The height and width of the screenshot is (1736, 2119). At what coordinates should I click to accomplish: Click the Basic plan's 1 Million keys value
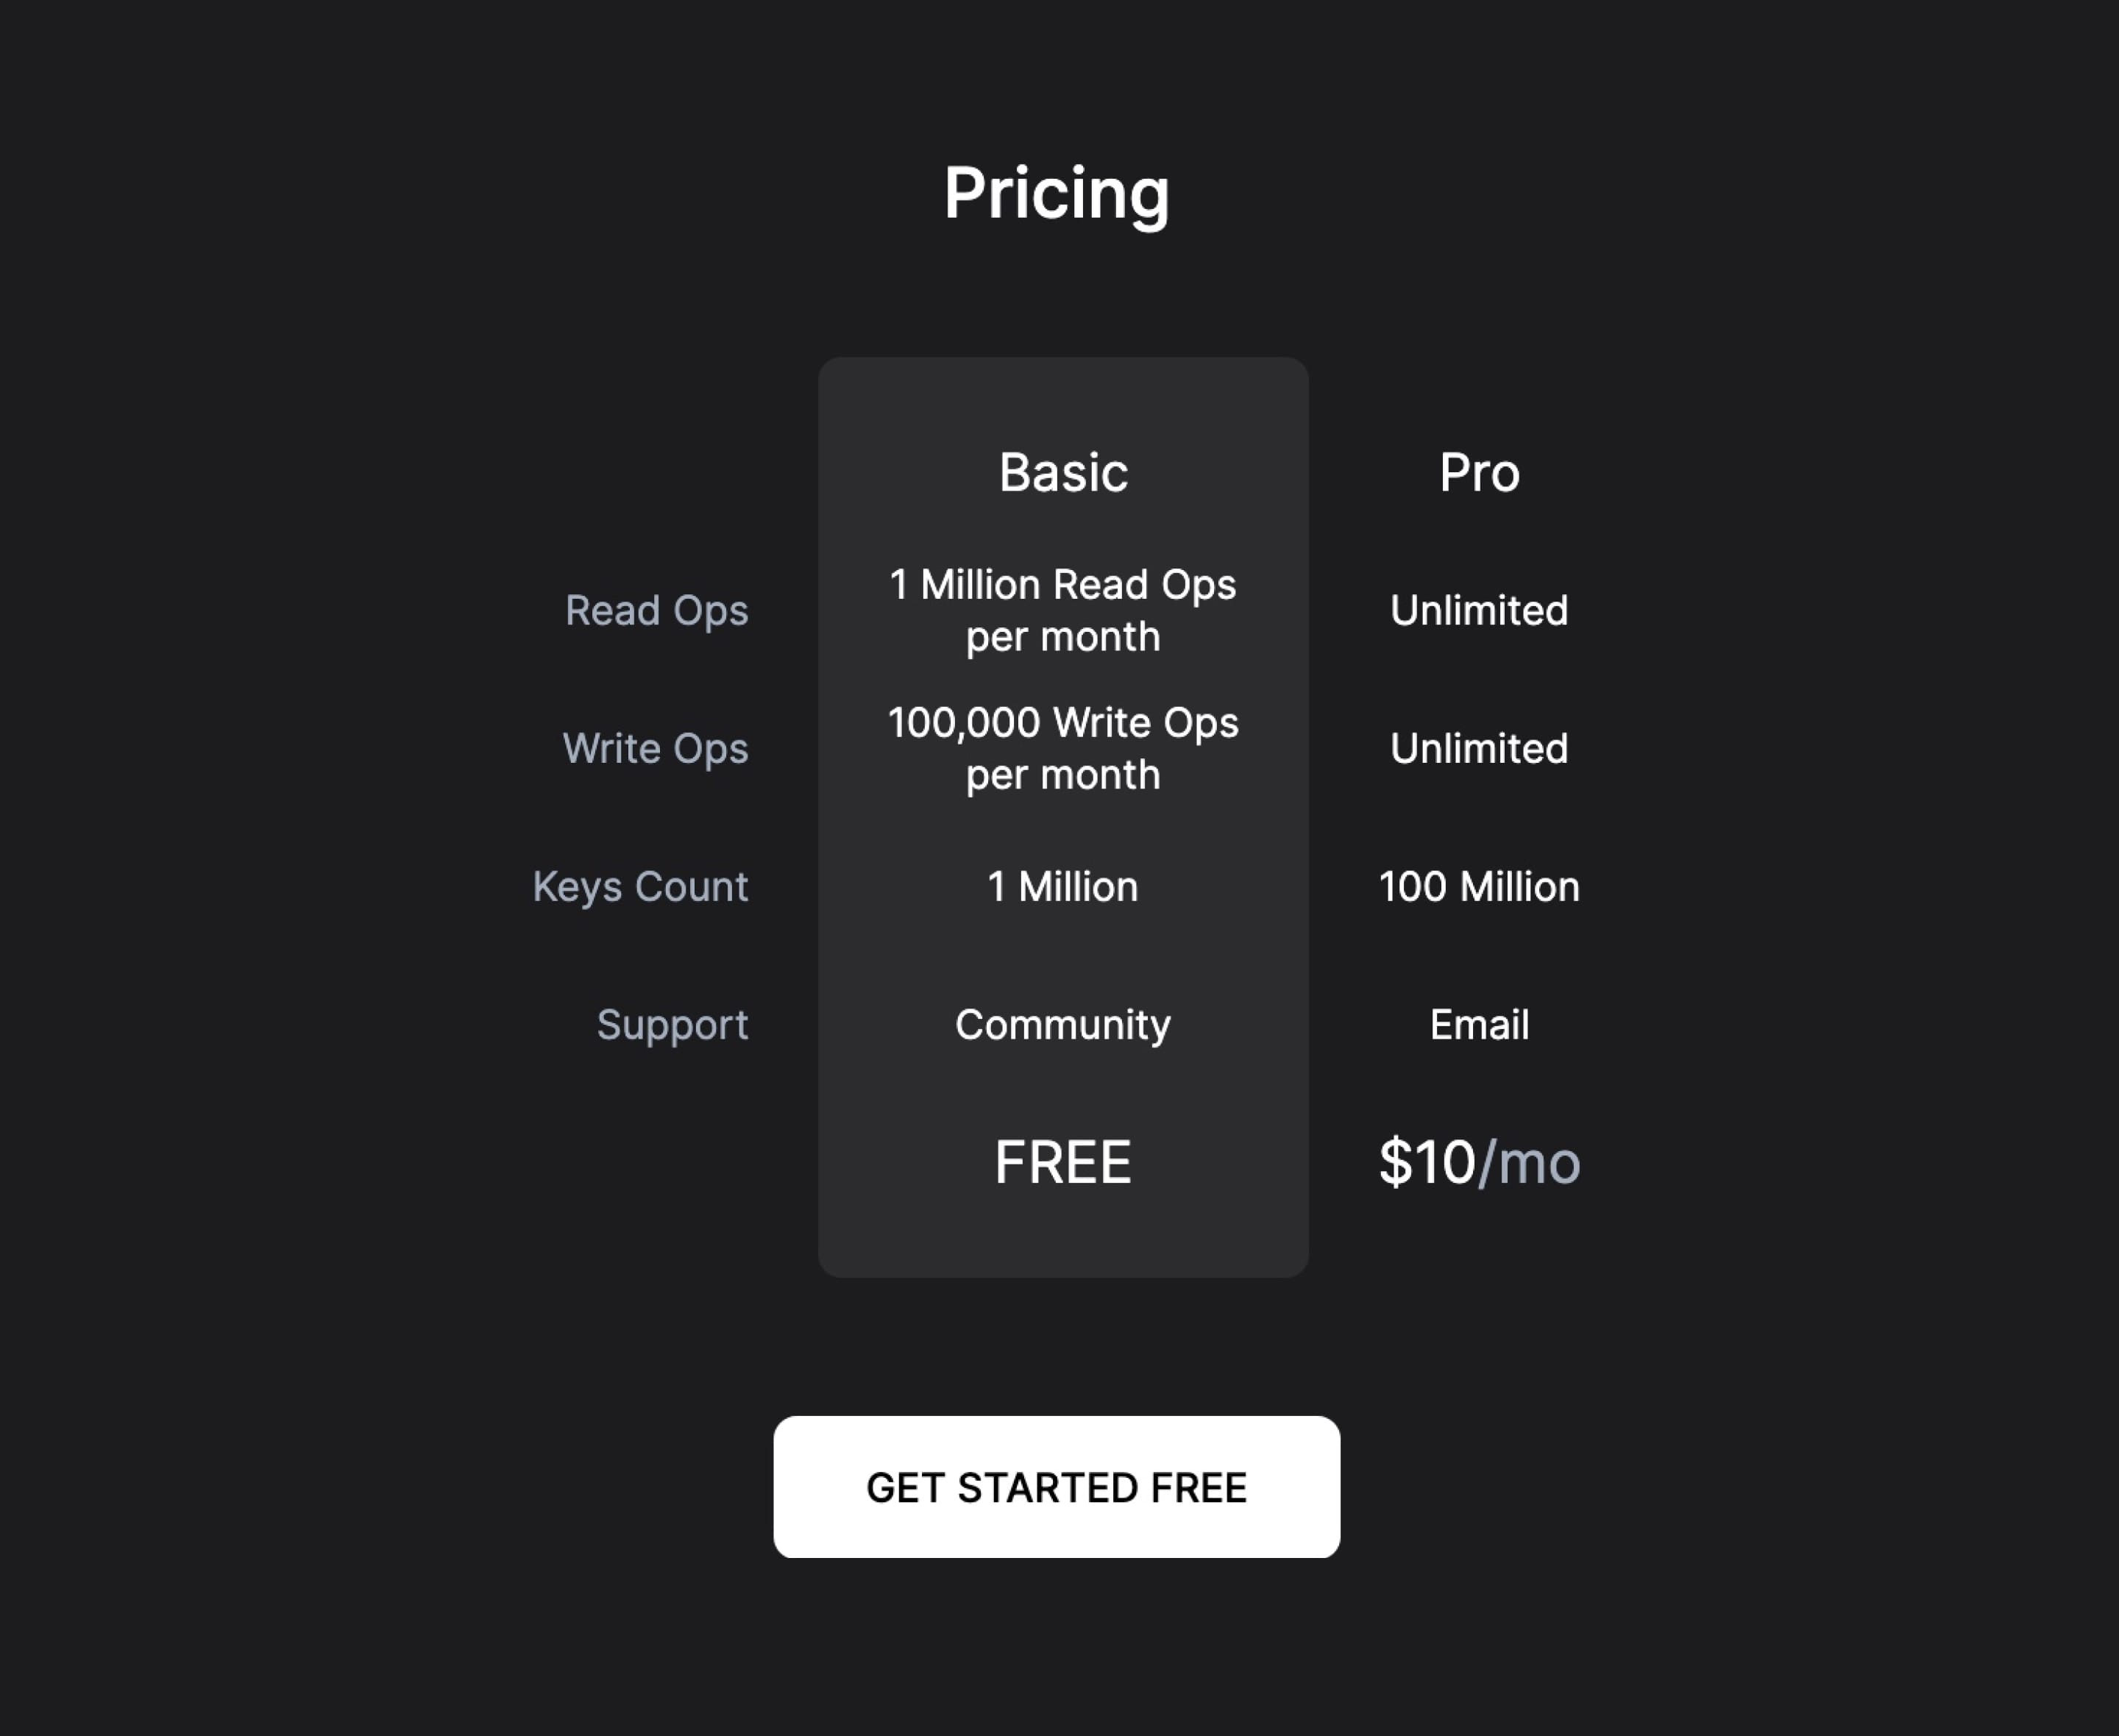tap(1063, 886)
